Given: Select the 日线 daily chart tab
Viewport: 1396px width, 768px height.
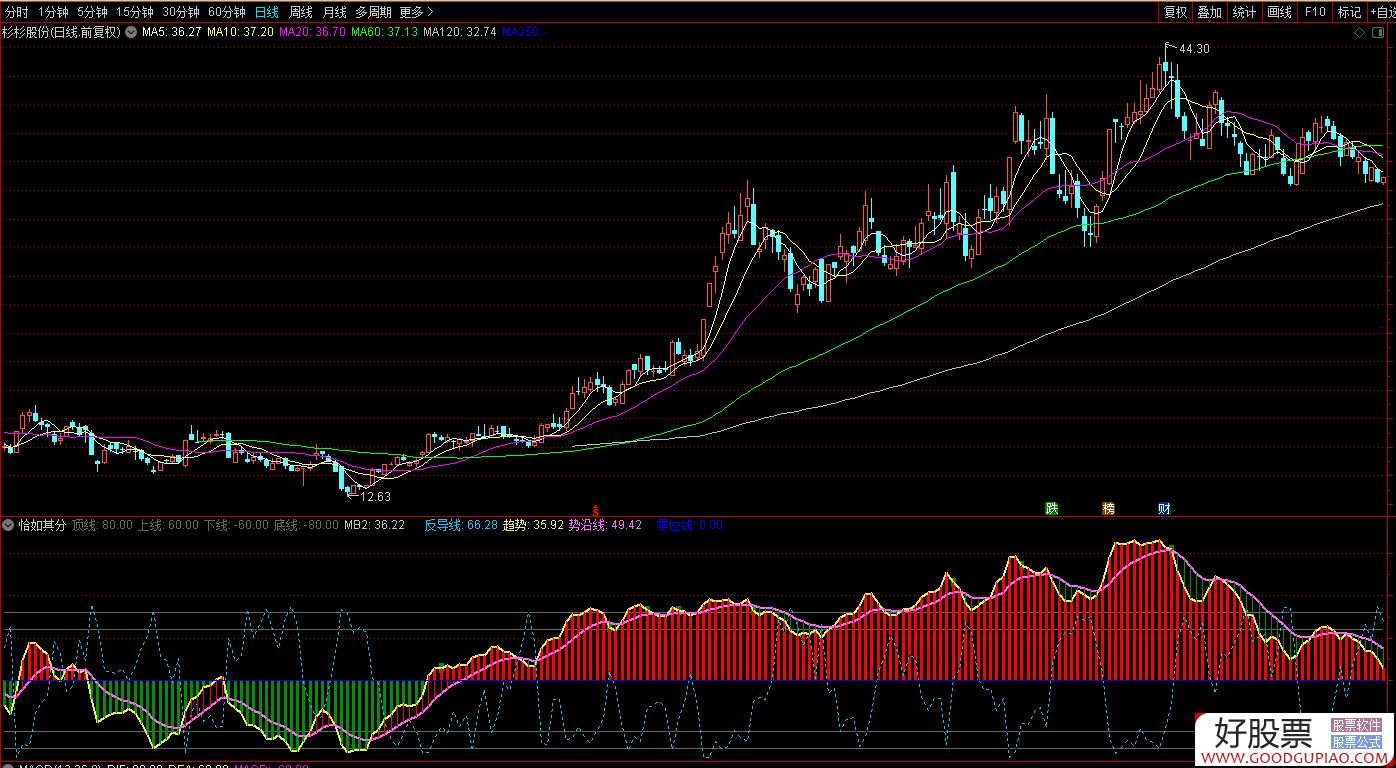Looking at the screenshot, I should click(266, 12).
